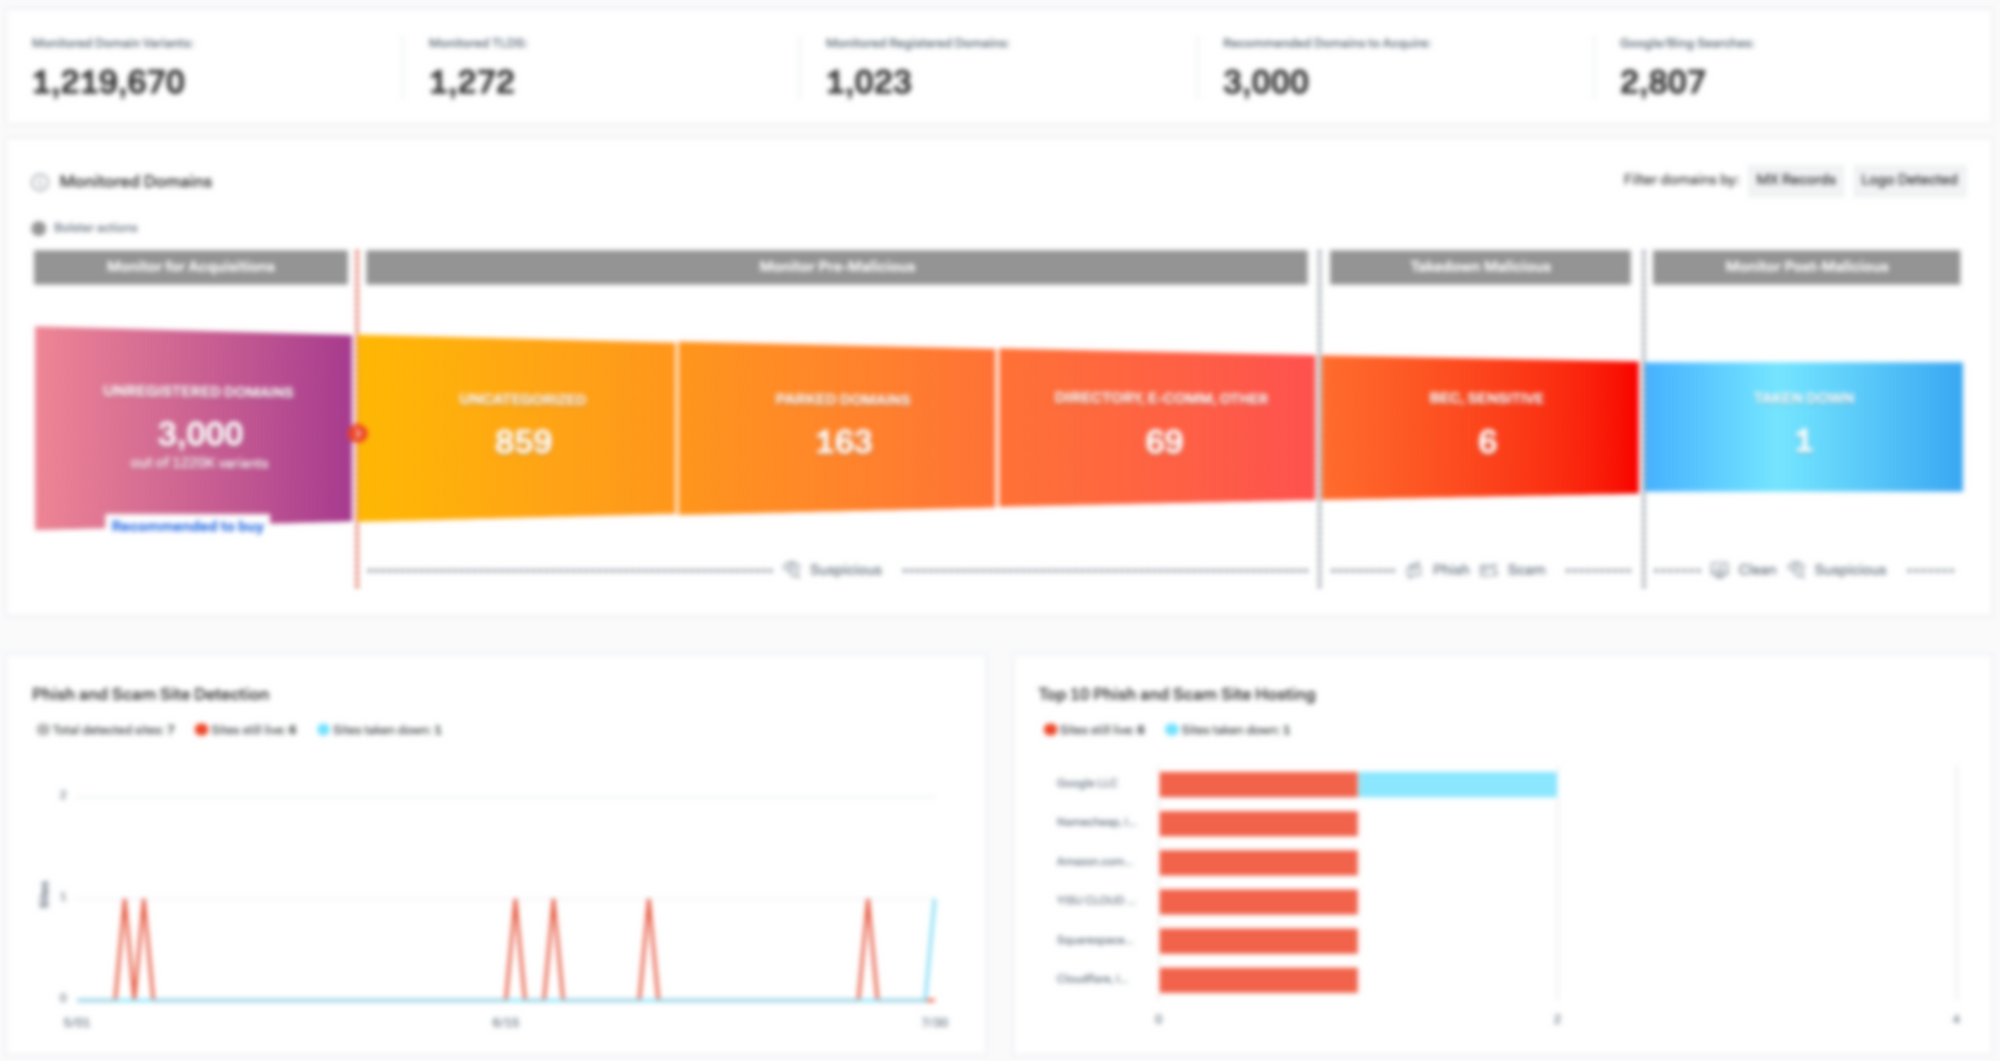
Task: Open Directory, E-Comm, Other 69 segment
Action: tap(1158, 428)
